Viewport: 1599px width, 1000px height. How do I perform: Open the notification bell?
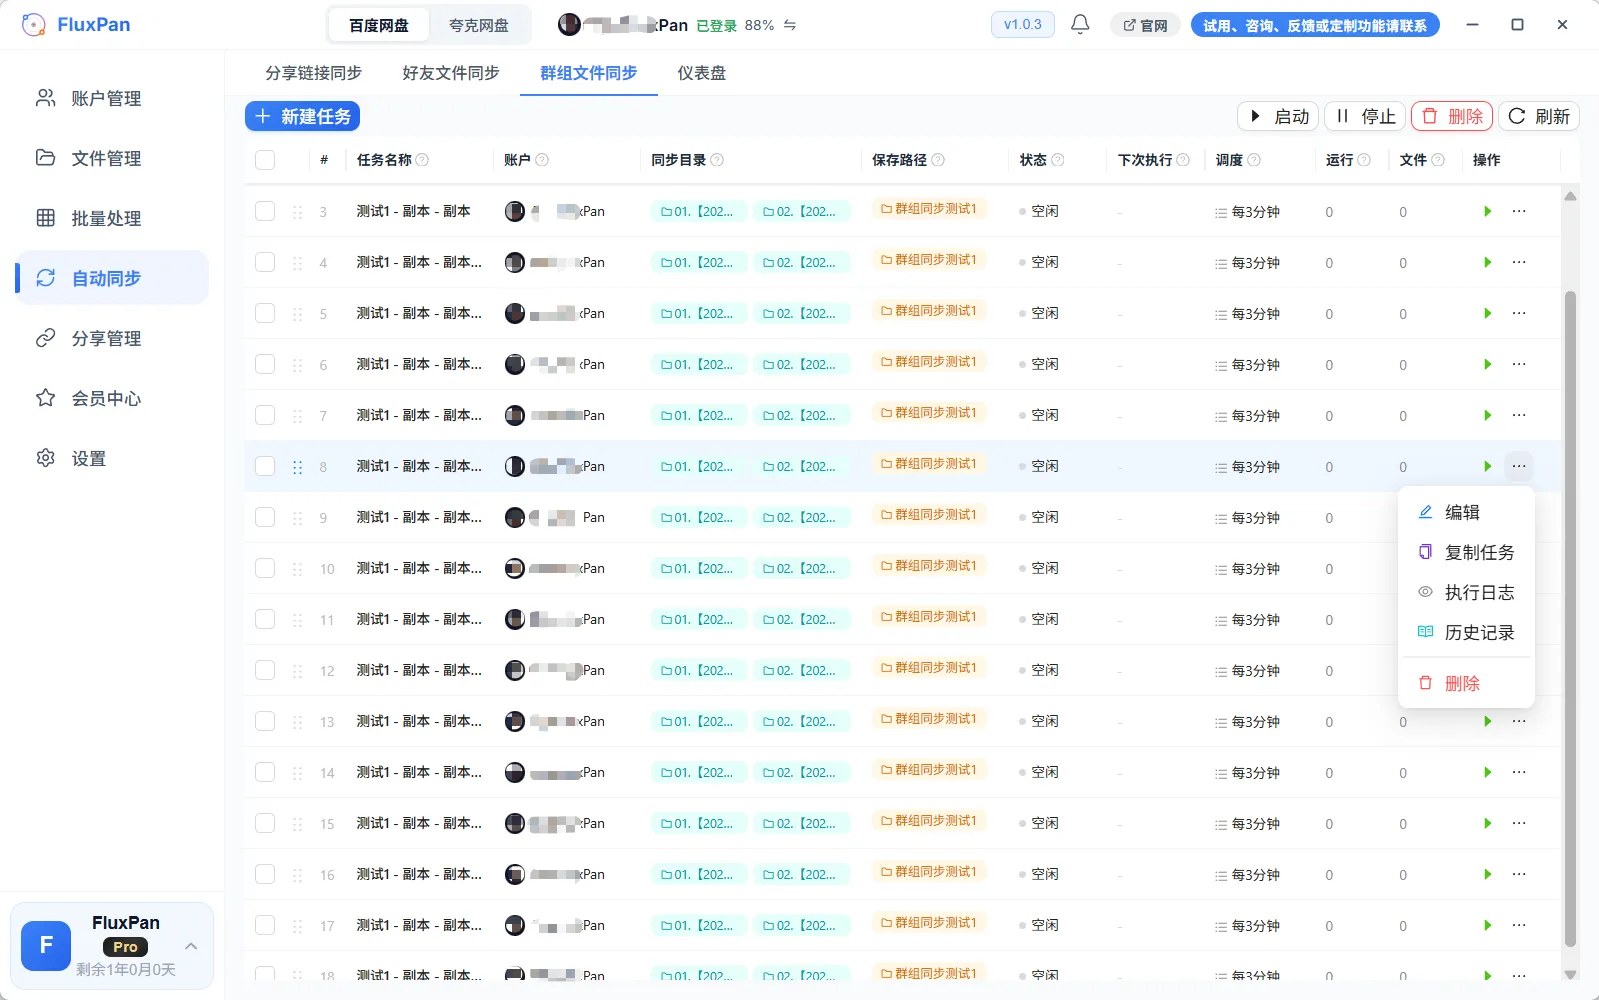(1080, 24)
